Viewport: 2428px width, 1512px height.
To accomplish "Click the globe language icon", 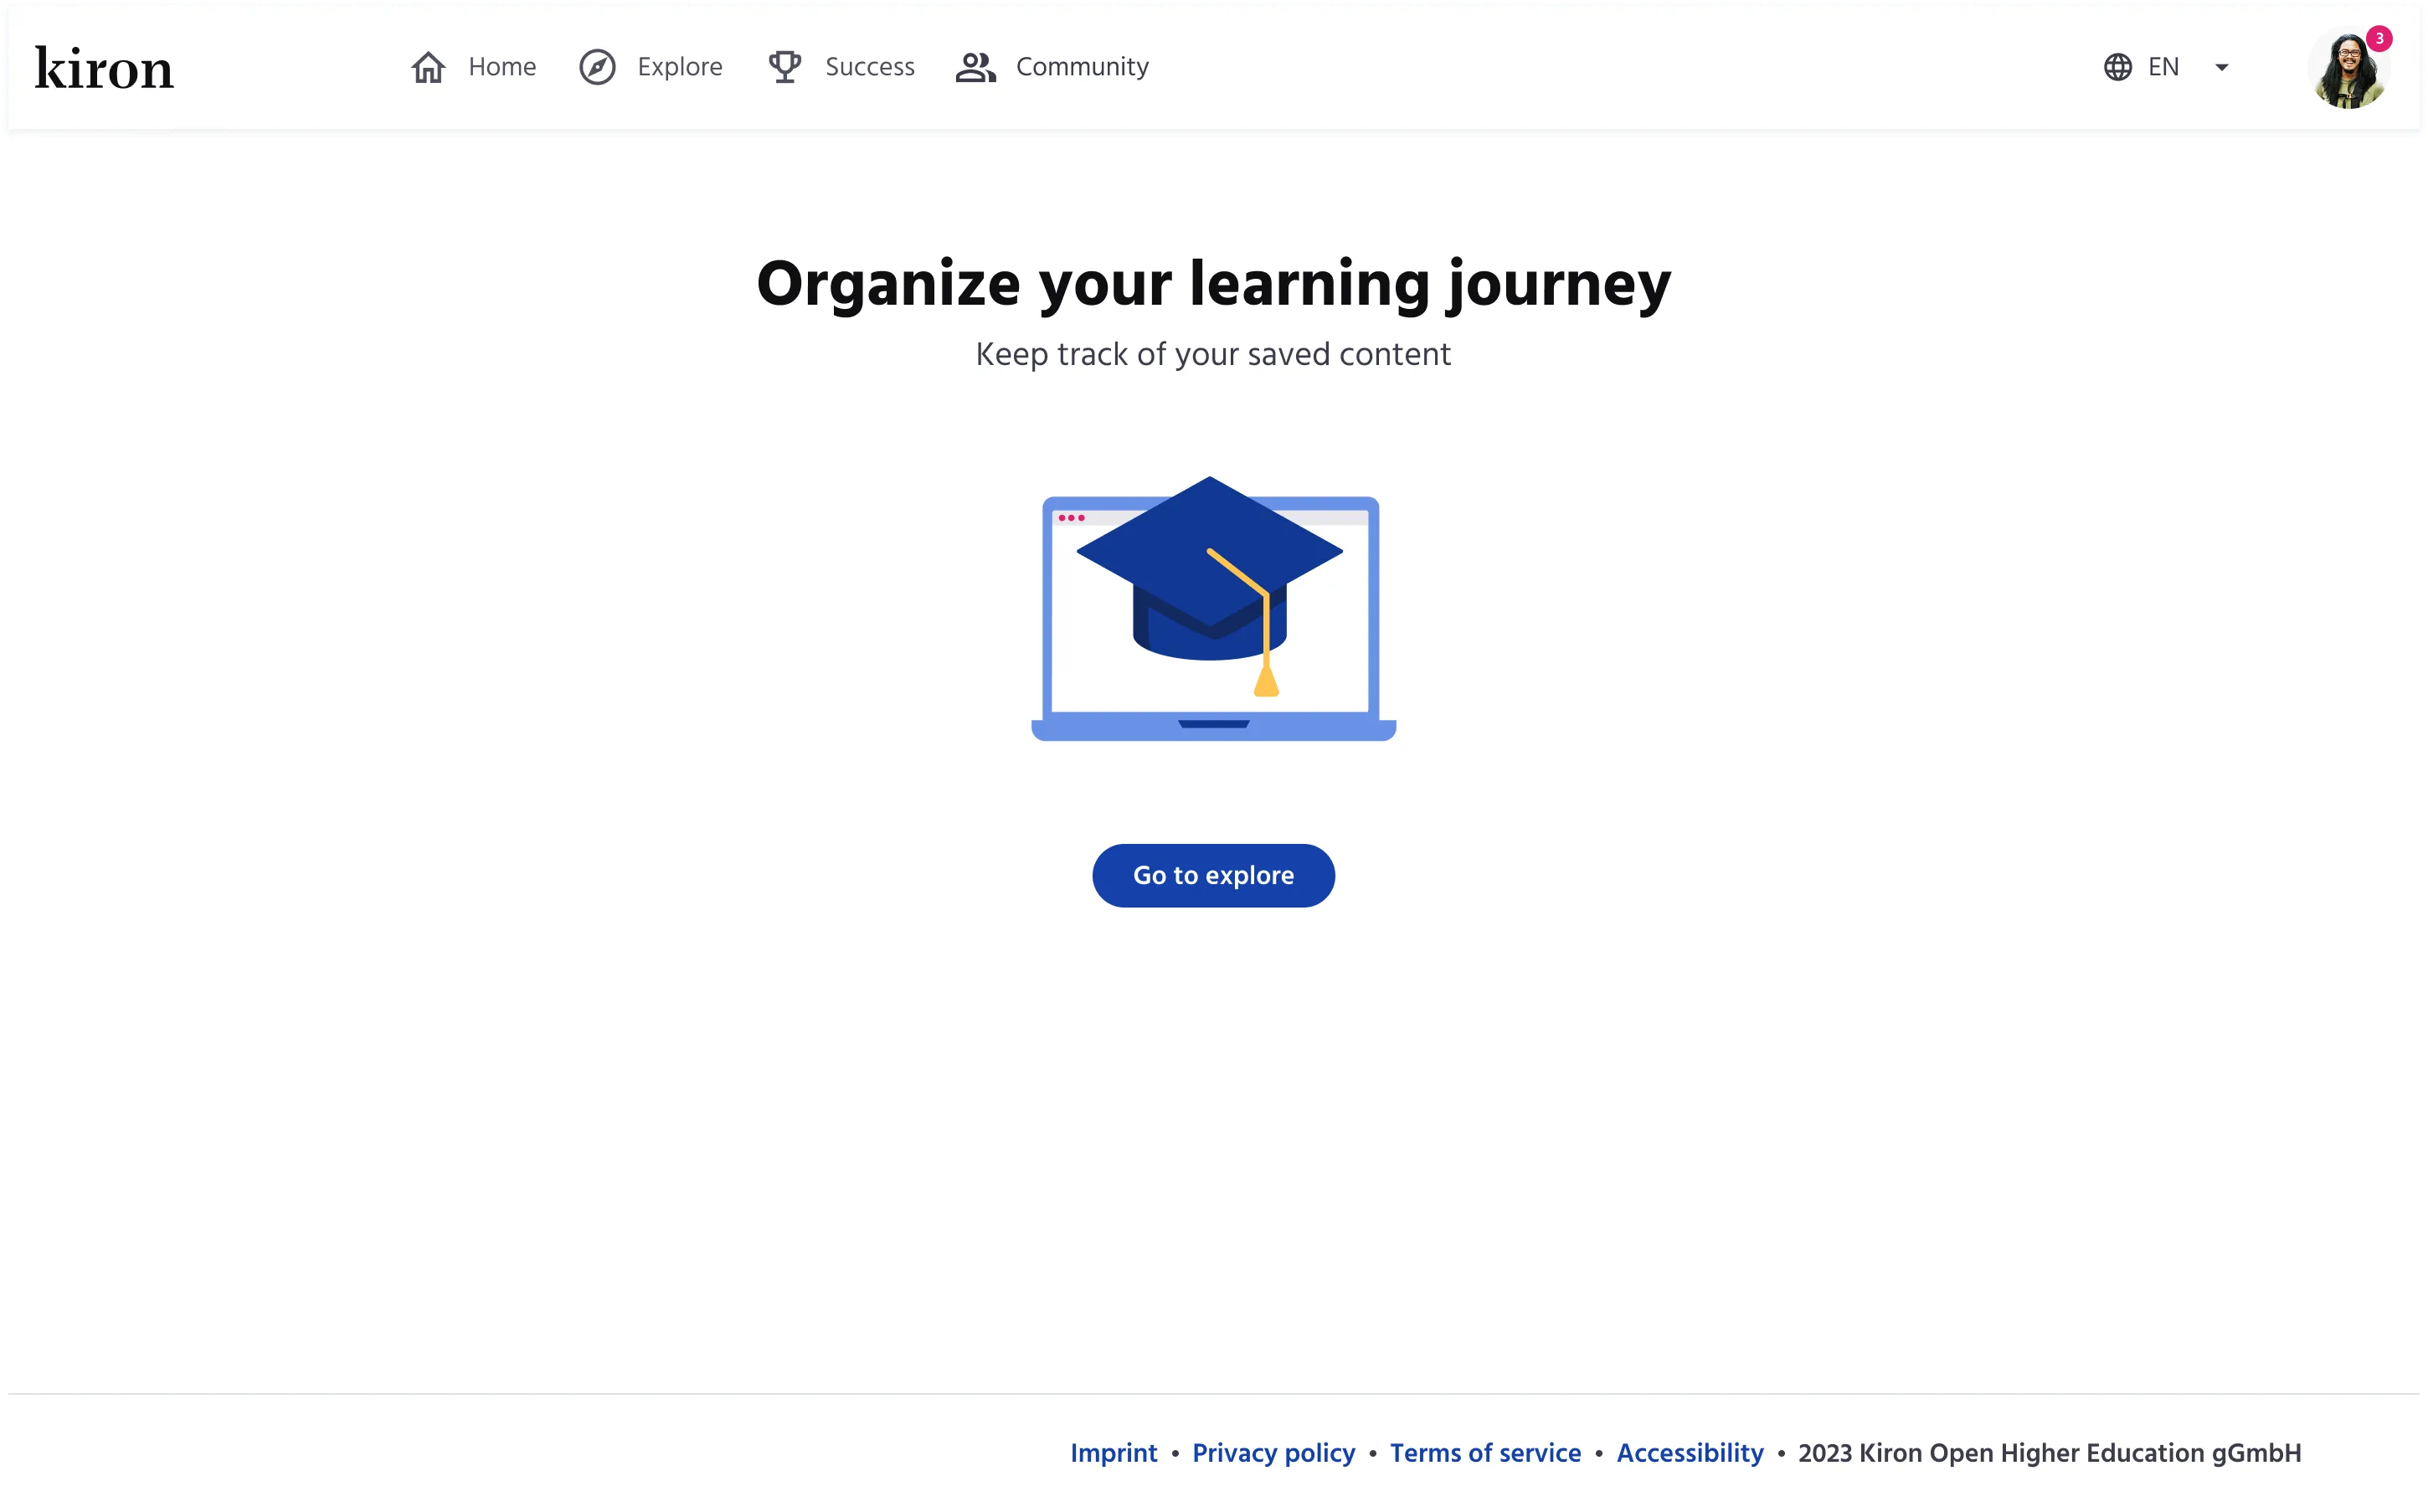I will click(x=2117, y=66).
